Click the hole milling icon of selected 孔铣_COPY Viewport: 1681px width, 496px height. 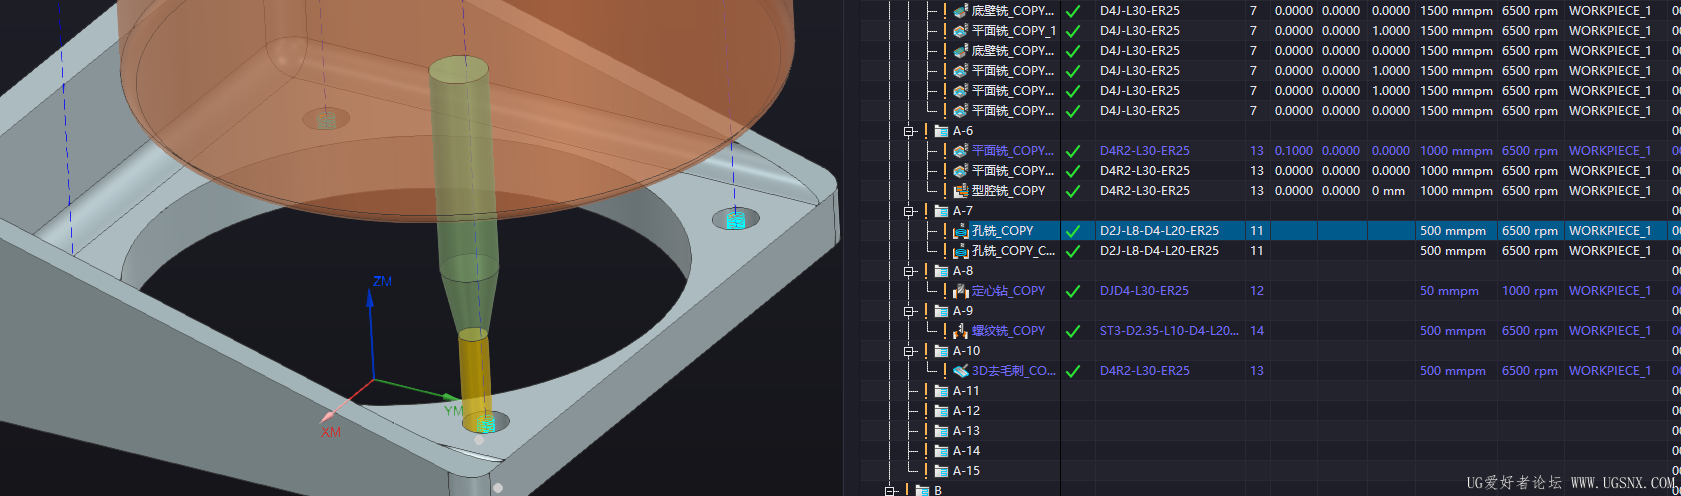coord(961,231)
